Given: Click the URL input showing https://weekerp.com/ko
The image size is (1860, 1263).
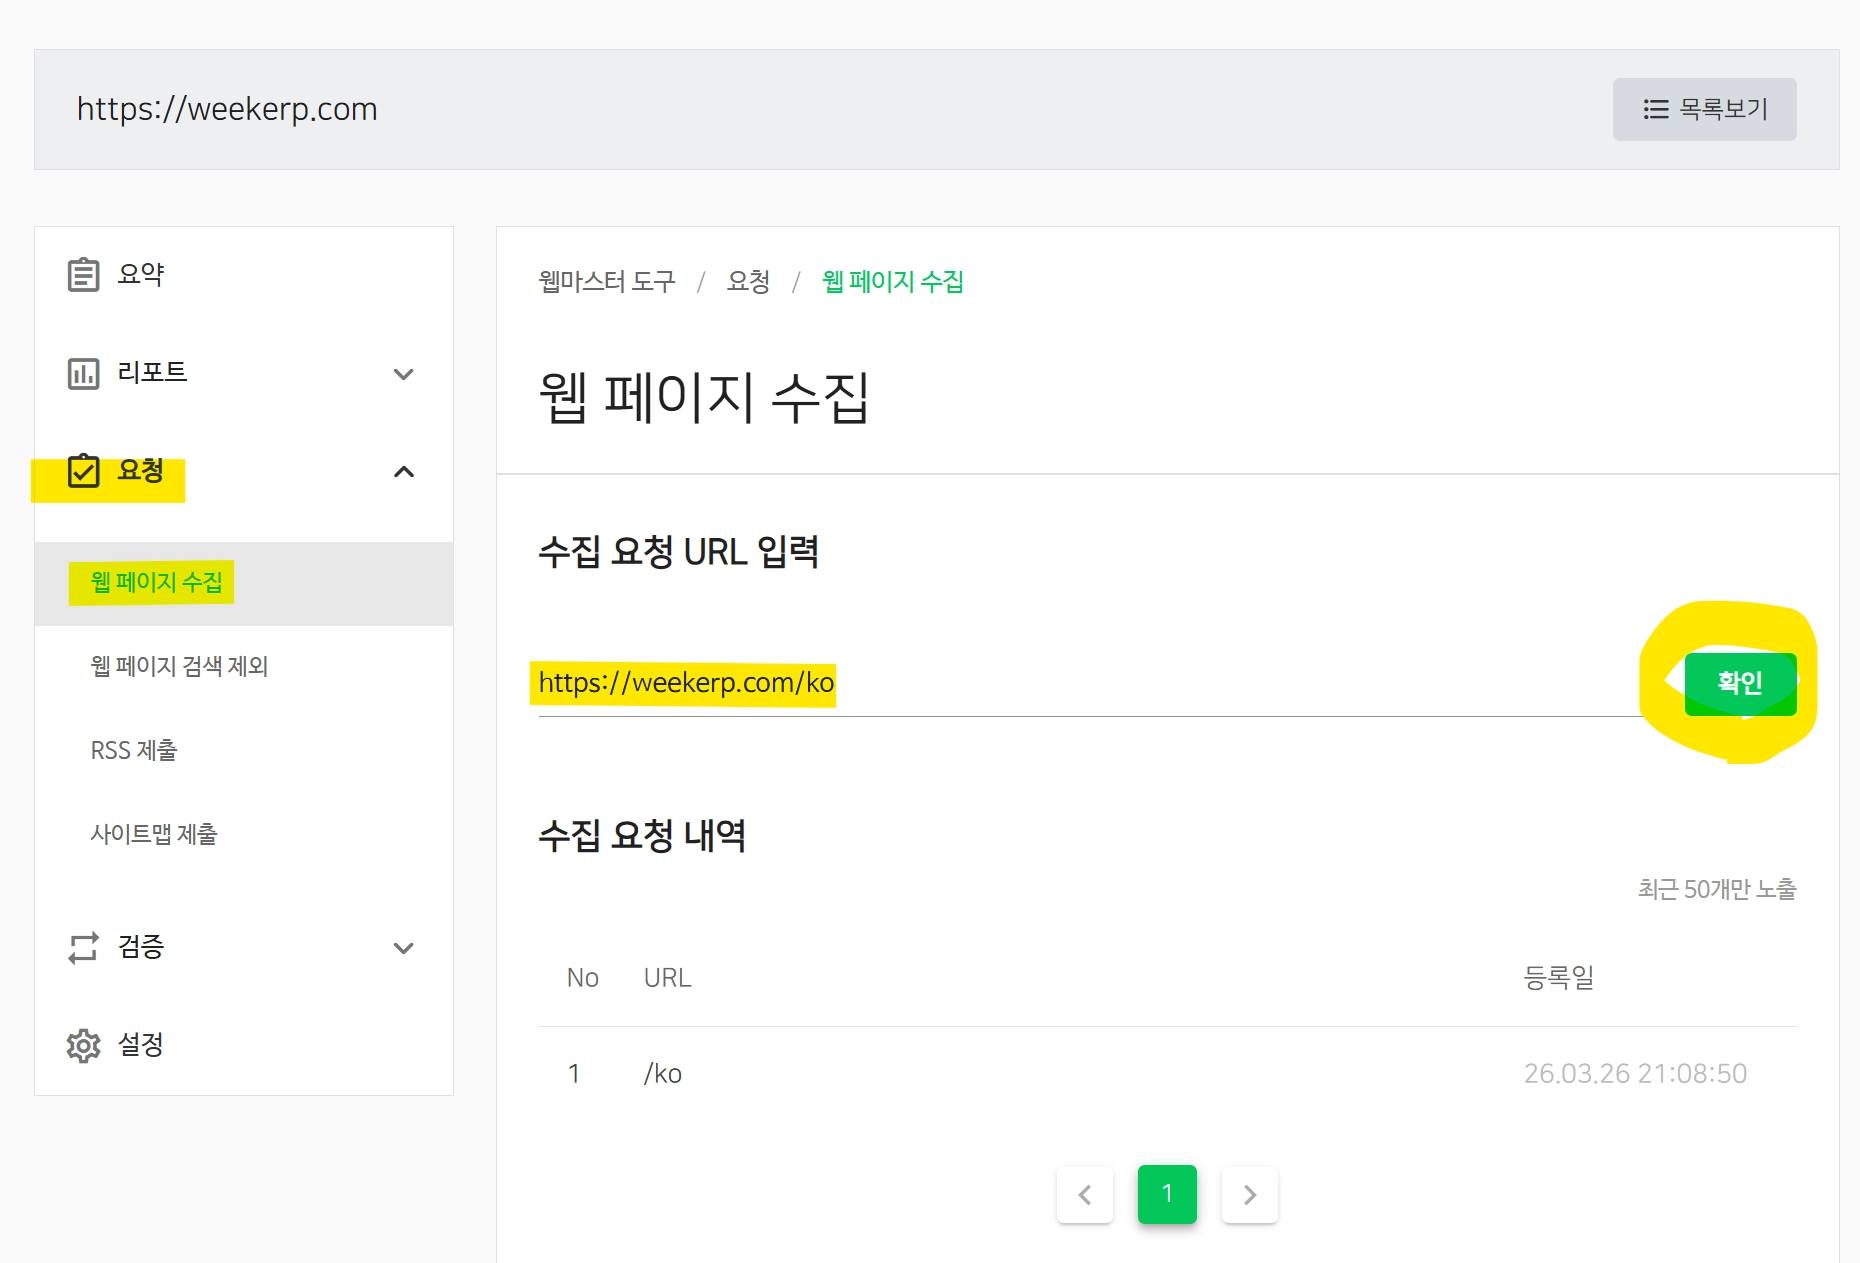Looking at the screenshot, I should tap(684, 684).
